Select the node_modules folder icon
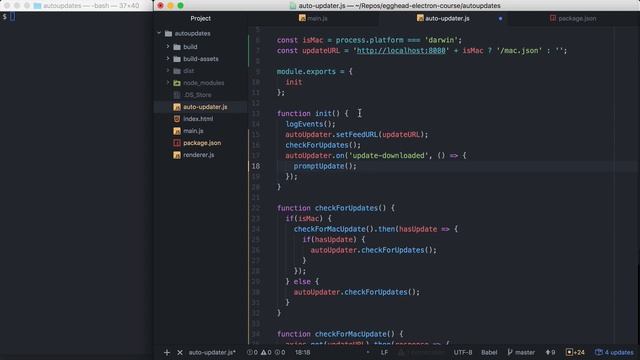Viewport: 640px width, 360px height. 177,83
